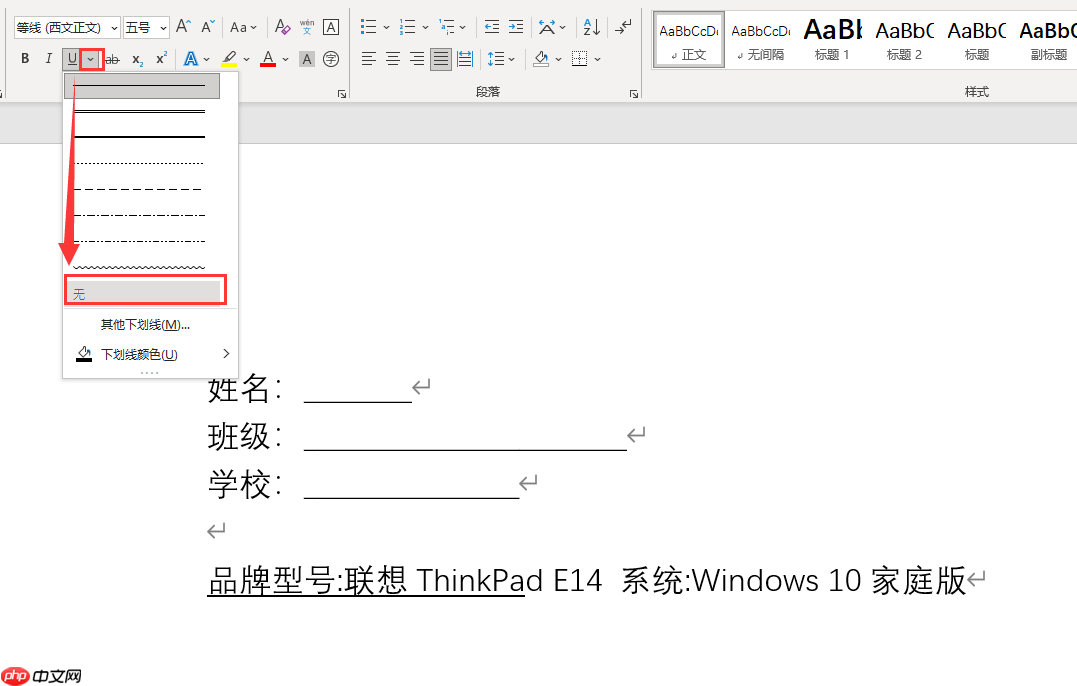Toggle justify alignment
This screenshot has width=1077, height=686.
click(x=441, y=59)
